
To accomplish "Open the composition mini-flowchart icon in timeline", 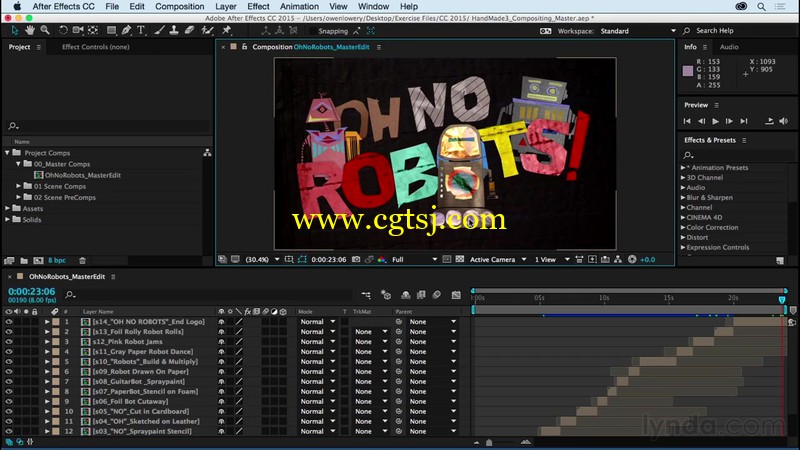I will pyautogui.click(x=366, y=295).
